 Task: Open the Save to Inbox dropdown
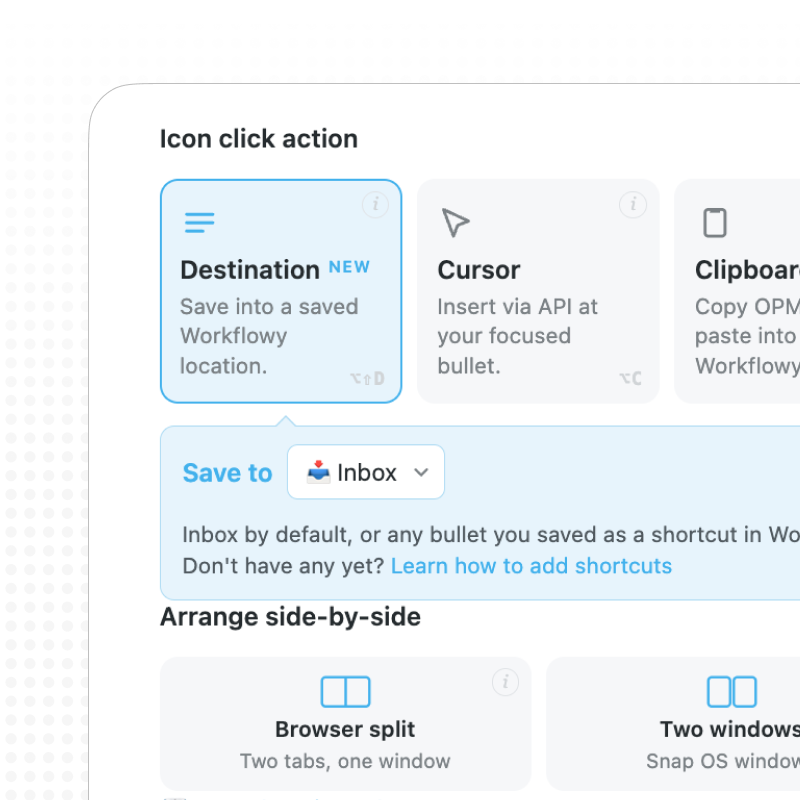coord(366,472)
